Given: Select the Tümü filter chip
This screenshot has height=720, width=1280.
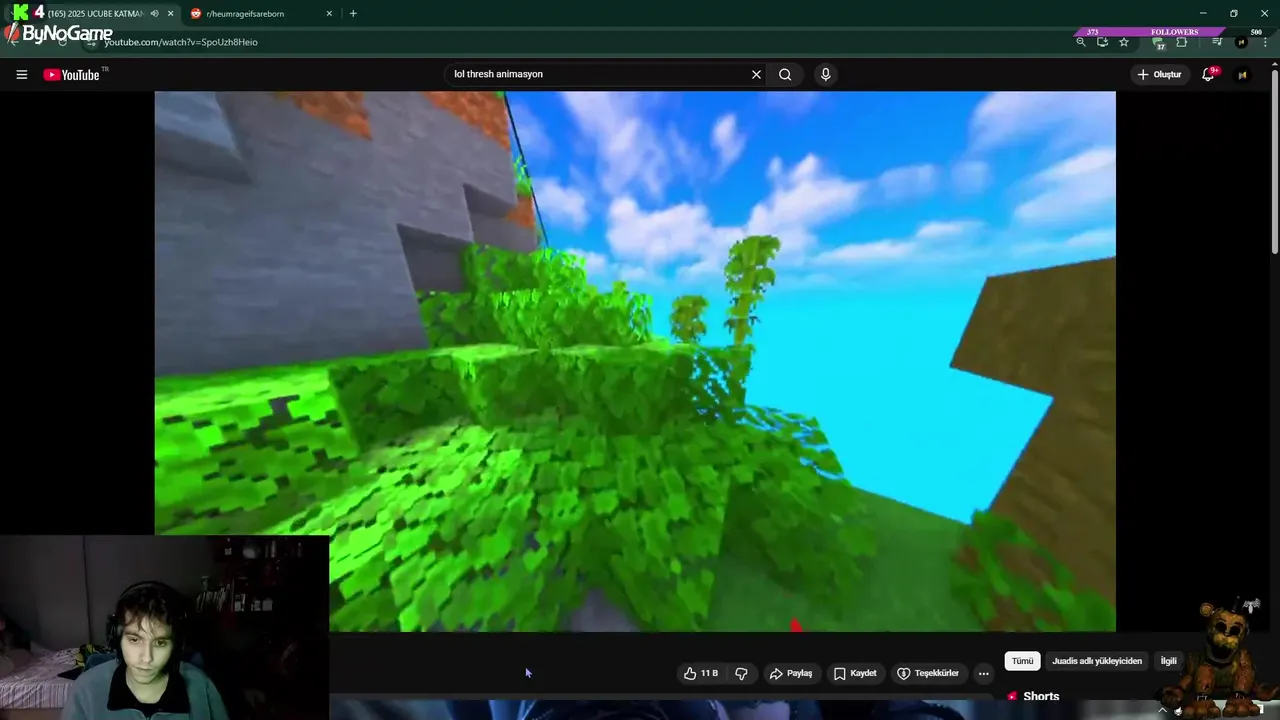Looking at the screenshot, I should click(x=1022, y=661).
